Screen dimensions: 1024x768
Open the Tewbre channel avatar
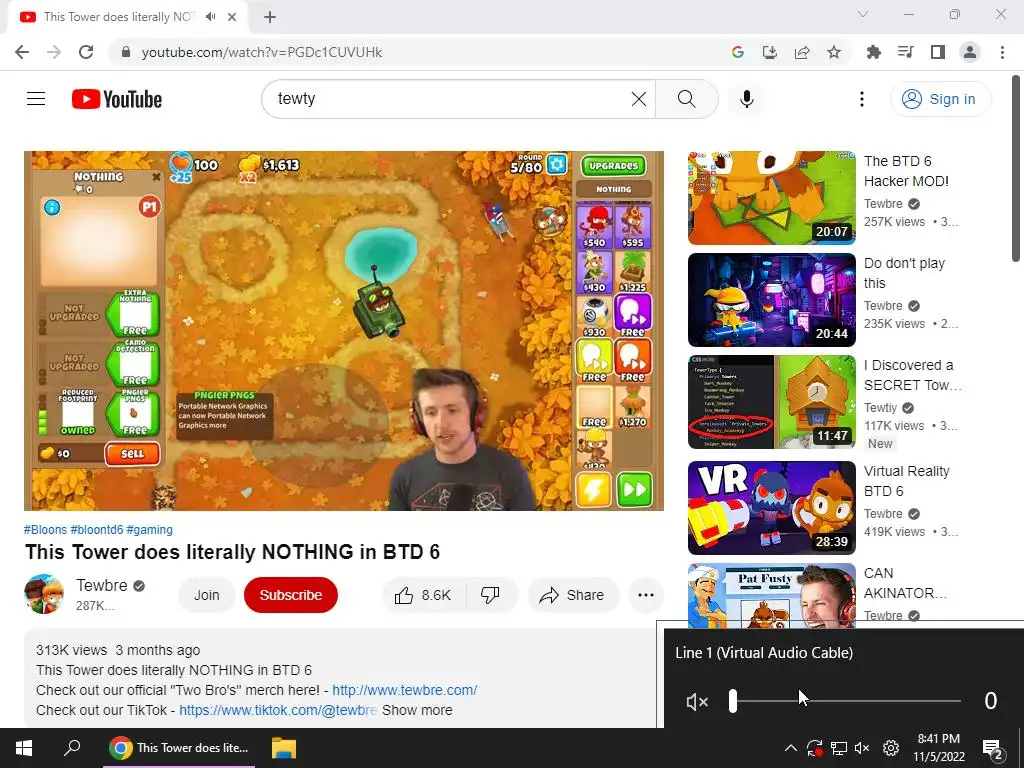44,594
